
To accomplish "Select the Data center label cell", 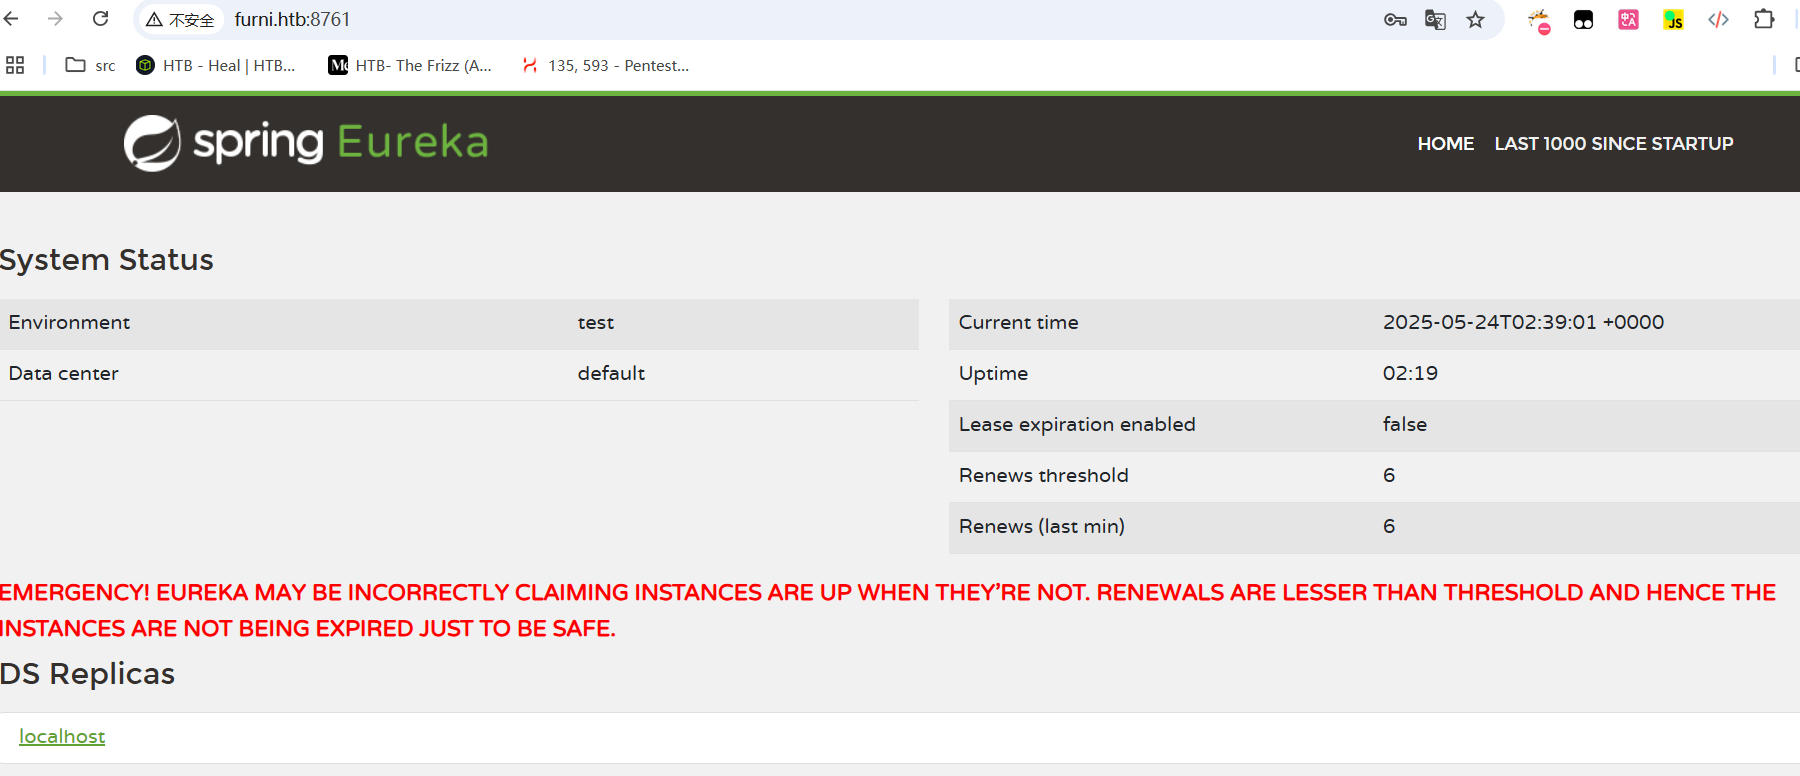I will point(63,374).
